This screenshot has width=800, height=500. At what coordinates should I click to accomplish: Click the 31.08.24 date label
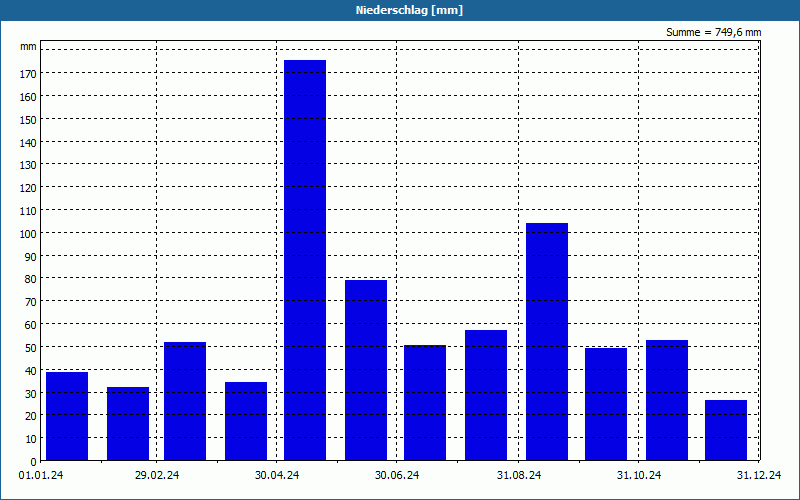click(519, 476)
